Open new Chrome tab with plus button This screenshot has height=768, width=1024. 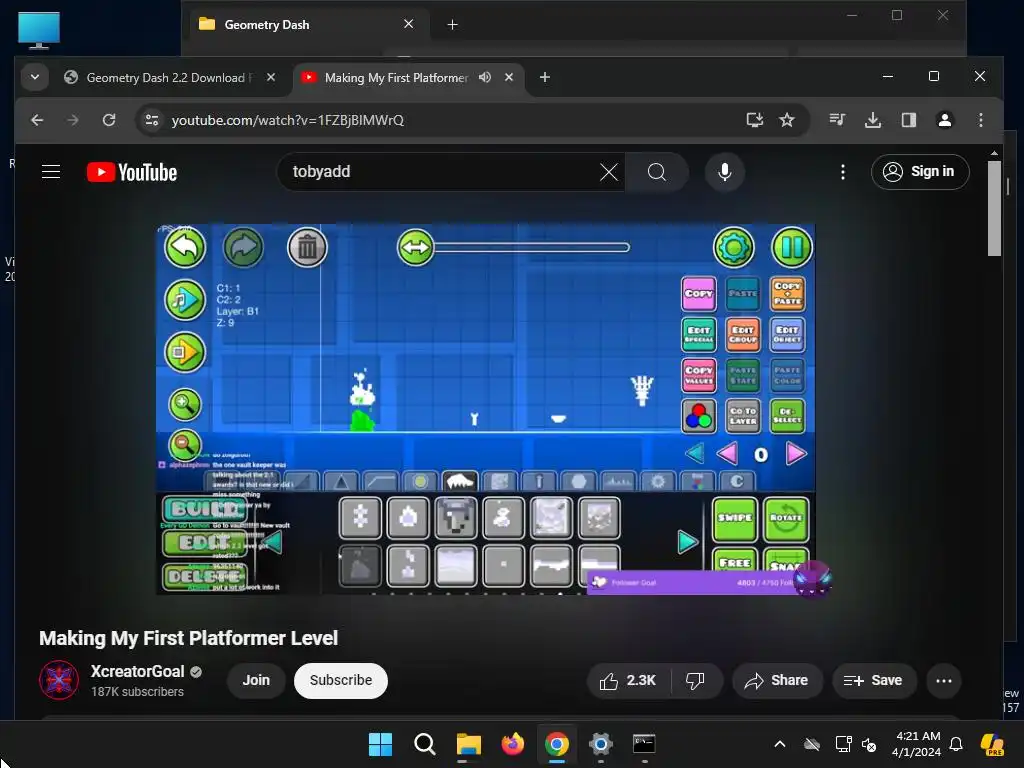click(545, 77)
